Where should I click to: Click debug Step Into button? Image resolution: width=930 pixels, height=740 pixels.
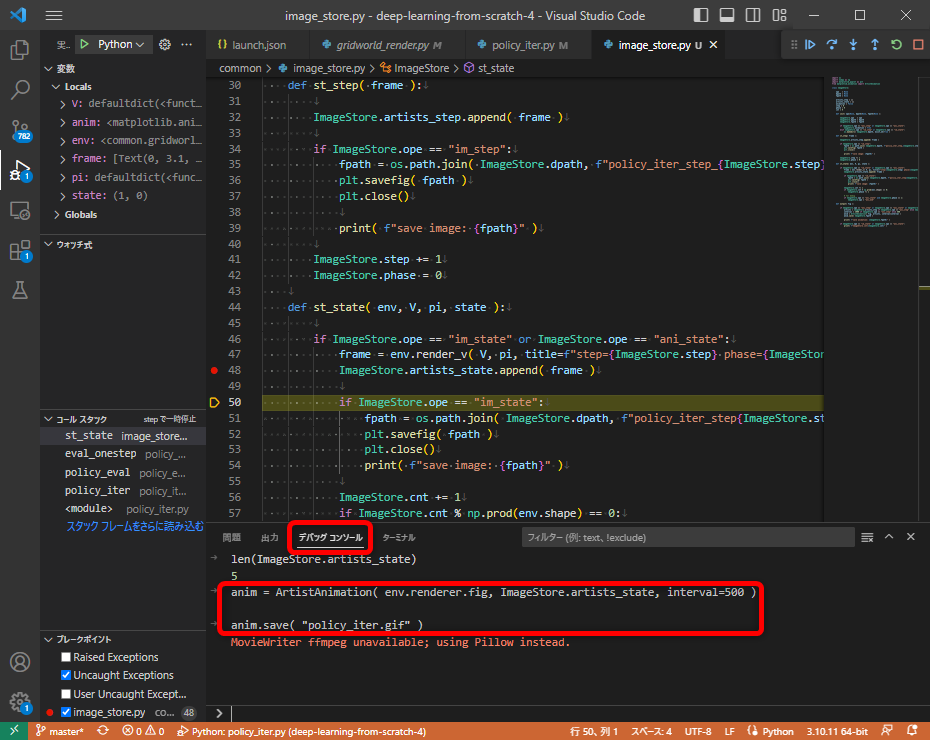tap(853, 44)
